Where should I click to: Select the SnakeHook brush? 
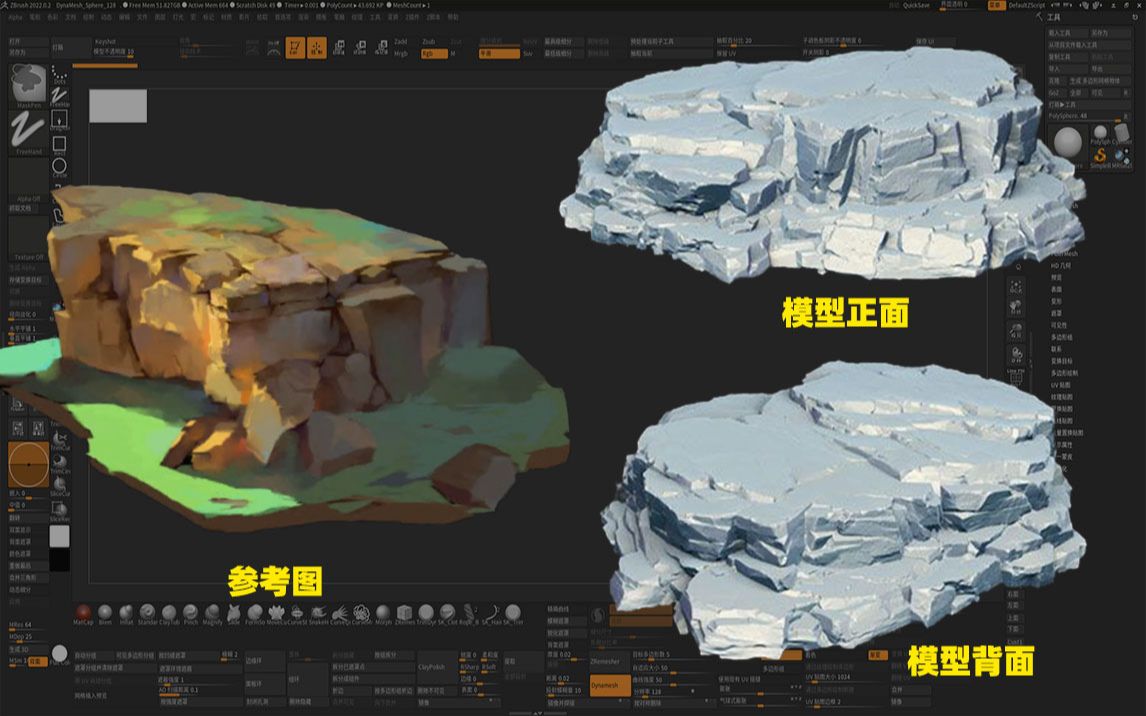(x=319, y=612)
